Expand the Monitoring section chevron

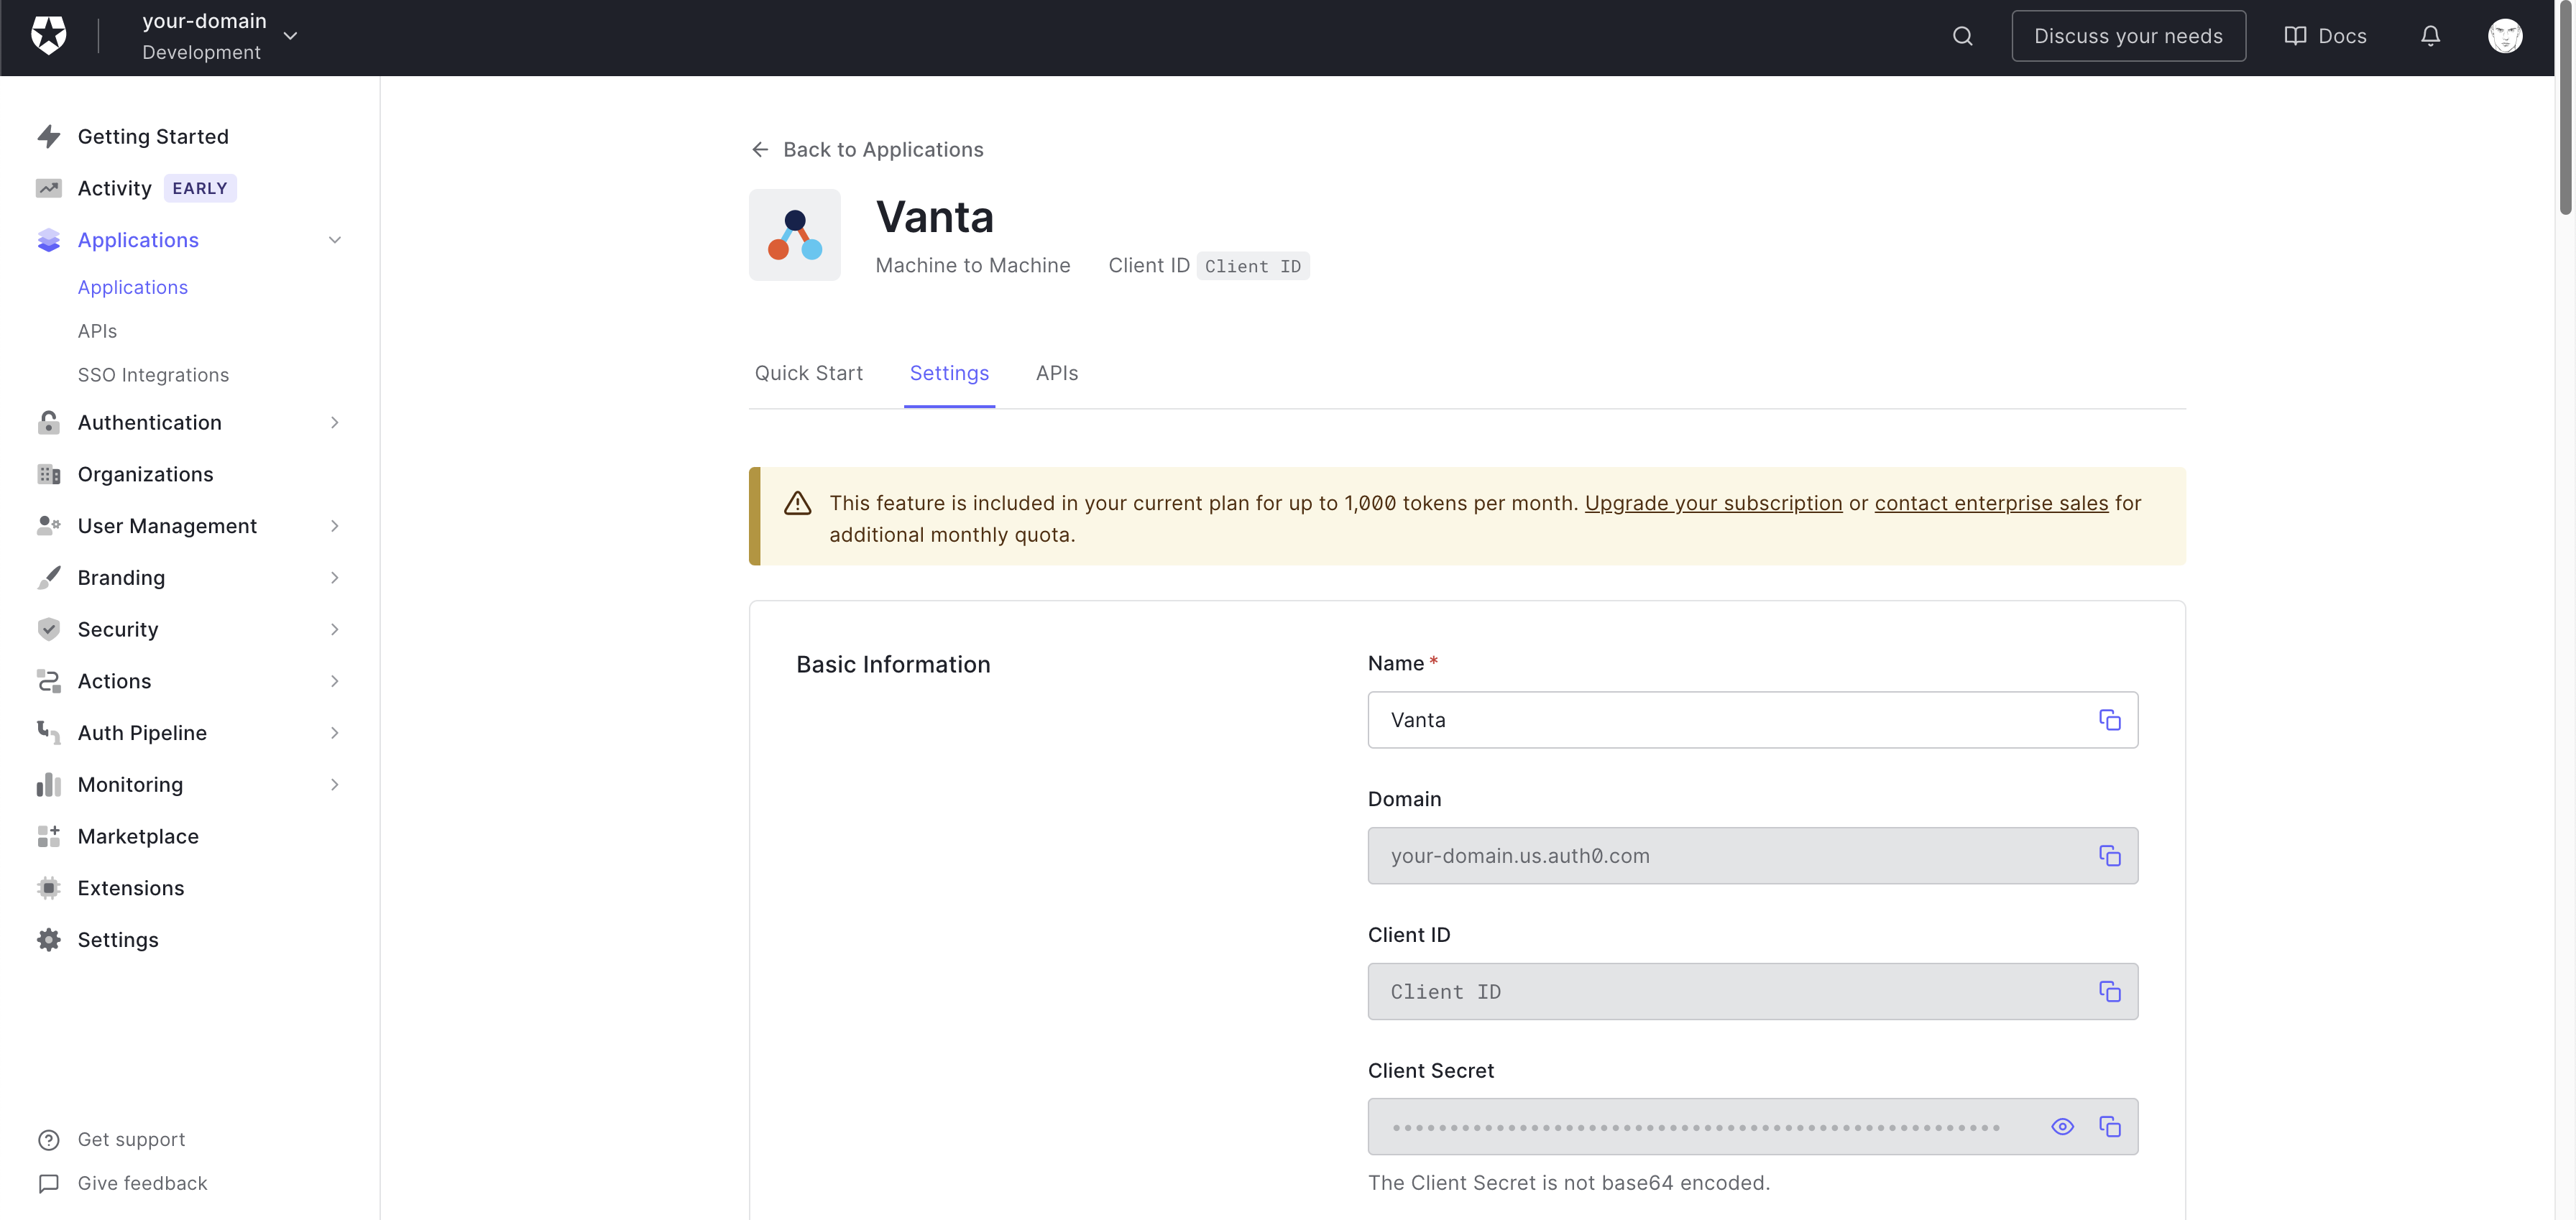click(335, 785)
